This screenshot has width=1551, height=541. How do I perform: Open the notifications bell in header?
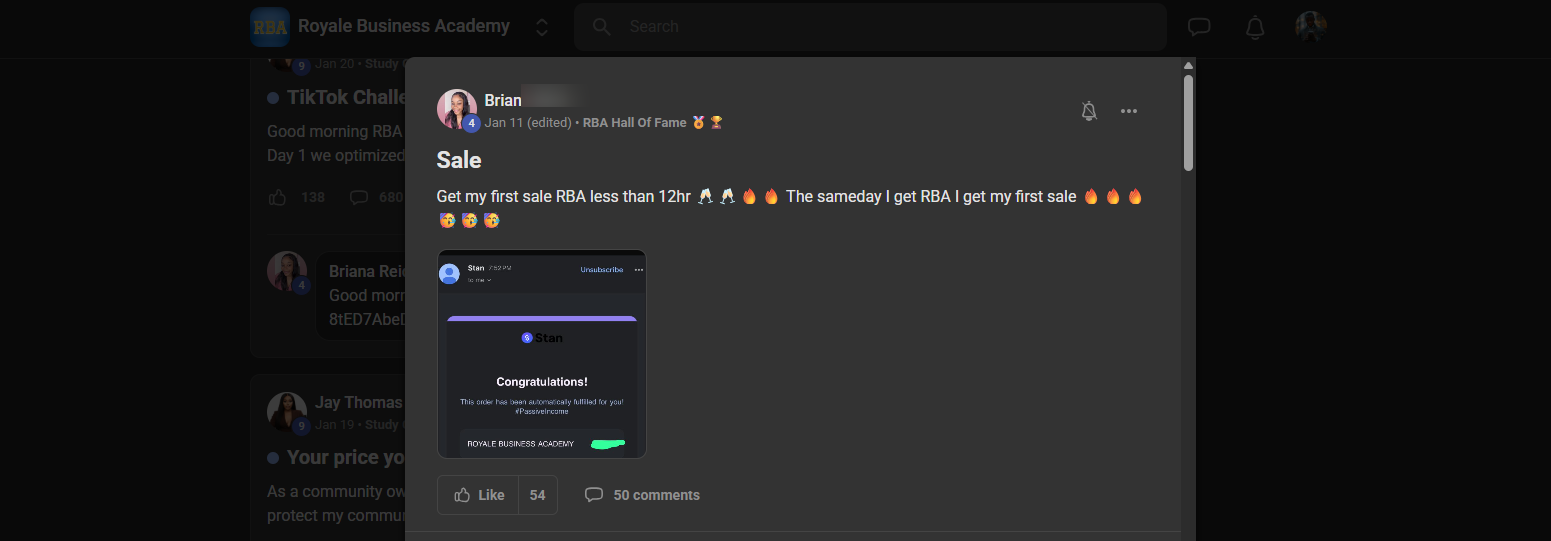click(x=1255, y=27)
